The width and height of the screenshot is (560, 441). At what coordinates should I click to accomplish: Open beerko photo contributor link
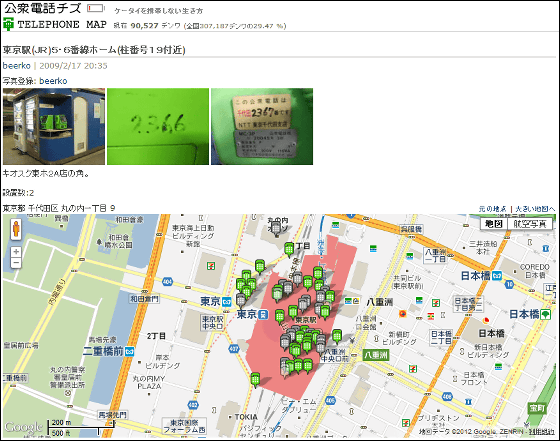53,81
